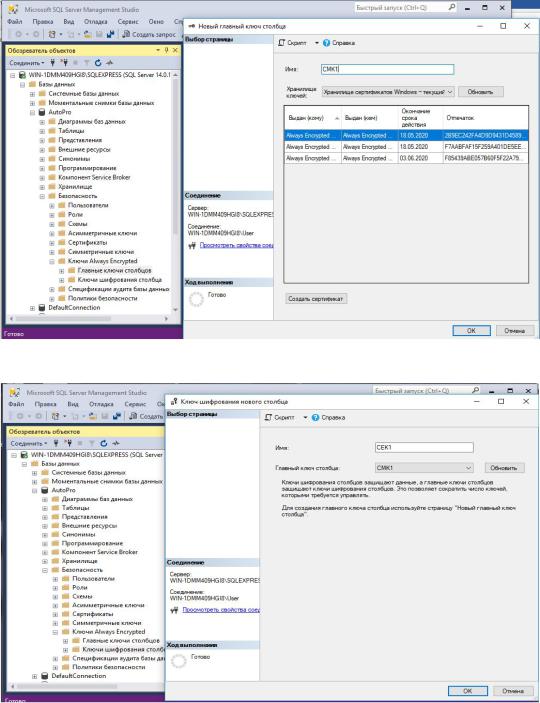The height and width of the screenshot is (703, 540).
Task: Open the Файл menu in SSMS behind CMK1 dialog
Action: (15, 21)
